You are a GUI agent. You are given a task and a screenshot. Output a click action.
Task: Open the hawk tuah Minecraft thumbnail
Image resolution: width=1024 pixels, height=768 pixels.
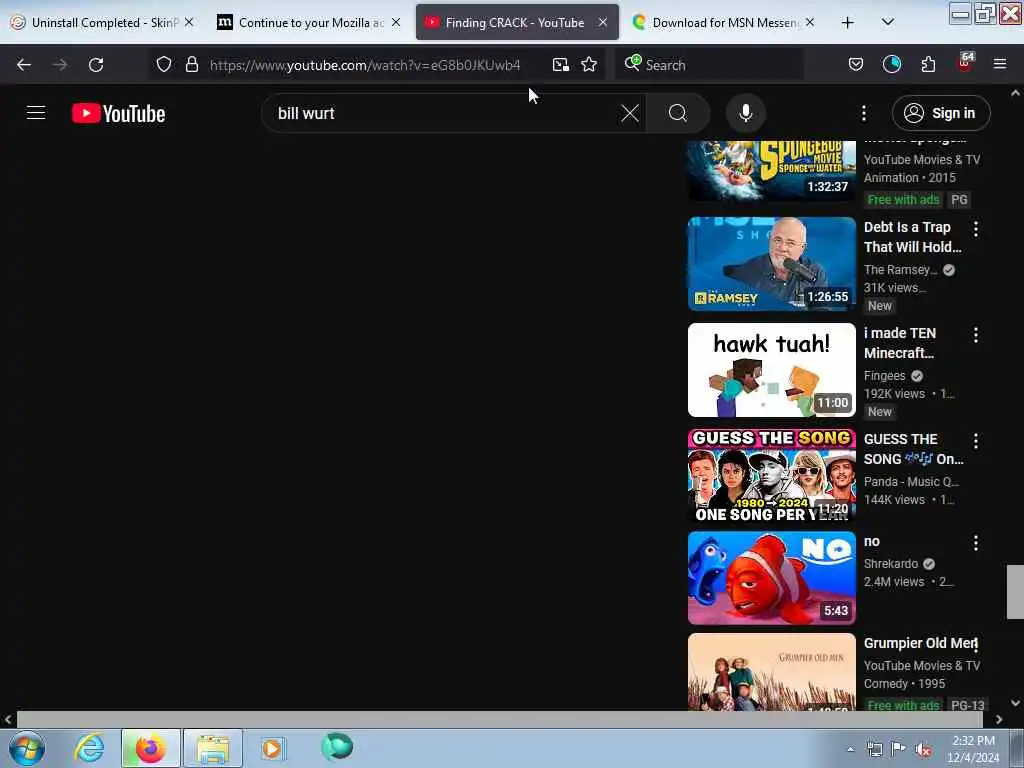coord(771,370)
